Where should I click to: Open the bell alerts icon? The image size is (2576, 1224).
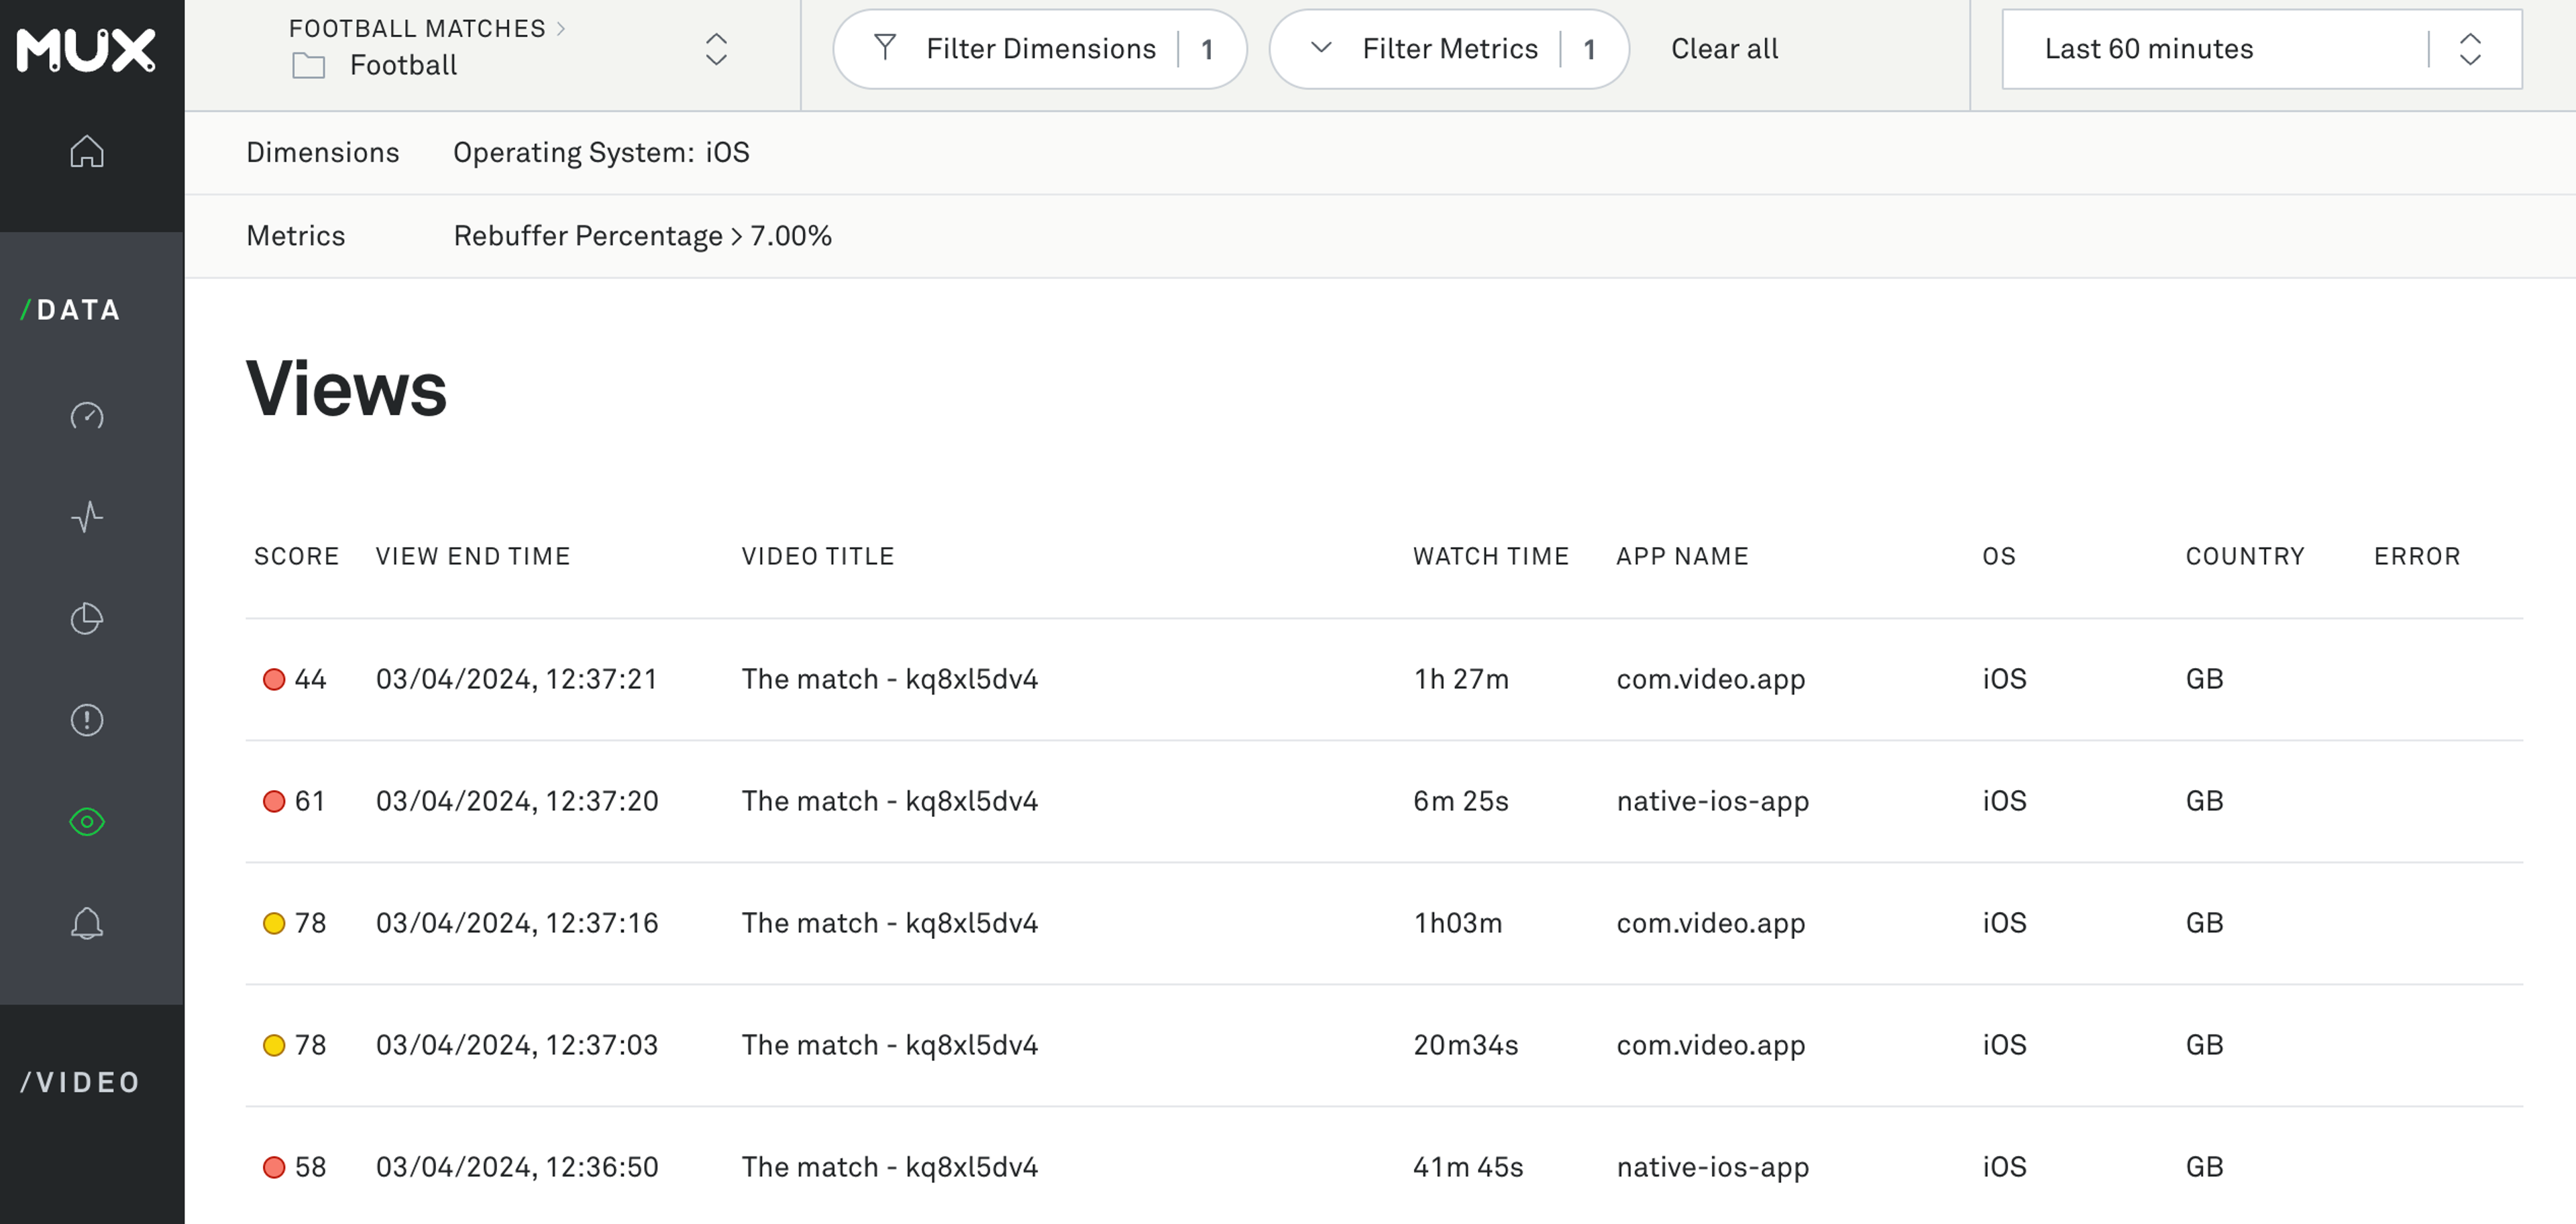click(87, 923)
